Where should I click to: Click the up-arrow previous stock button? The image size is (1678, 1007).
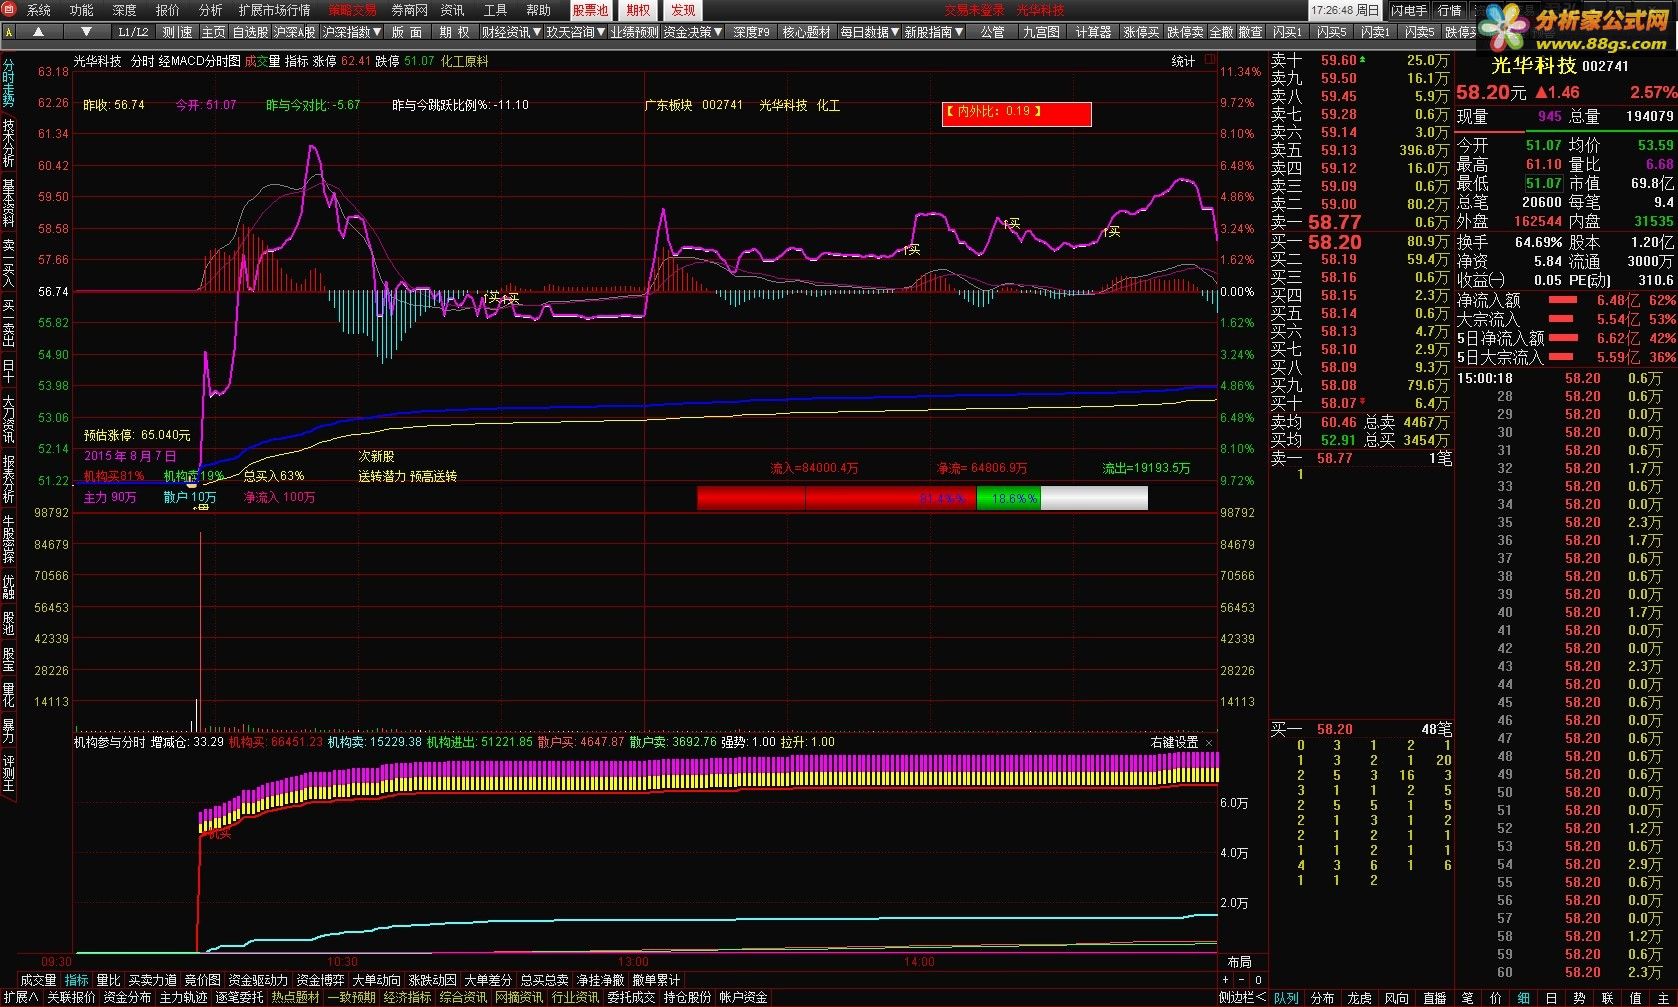click(x=38, y=32)
